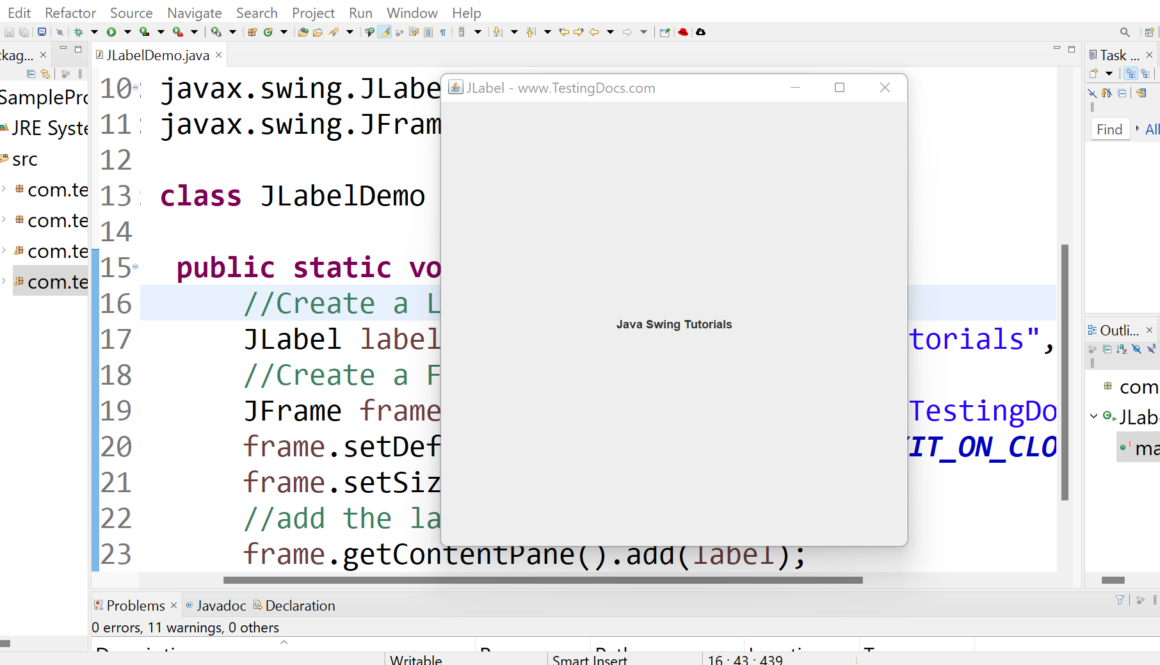Viewport: 1160px width, 665px height.
Task: Click the editor horizontal scrollbar
Action: click(540, 580)
